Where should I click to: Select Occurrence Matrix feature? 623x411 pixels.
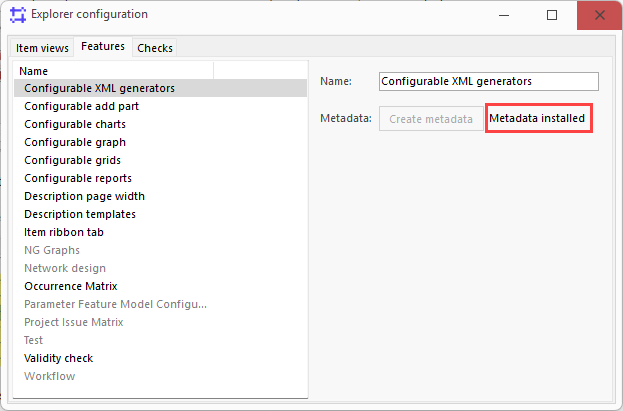[x=161, y=286]
